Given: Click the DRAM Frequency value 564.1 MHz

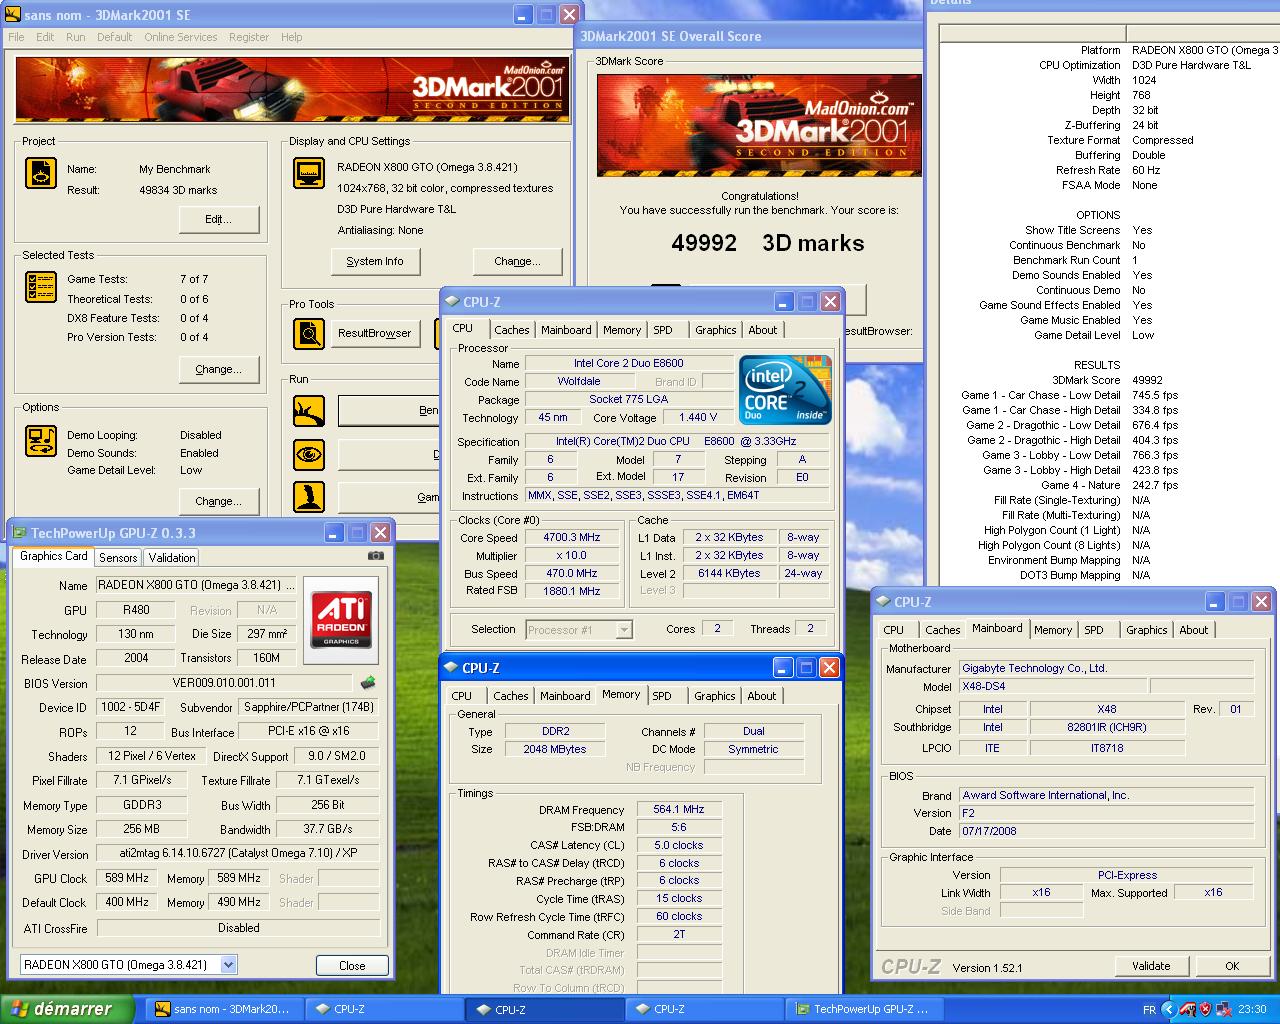Looking at the screenshot, I should tap(679, 809).
